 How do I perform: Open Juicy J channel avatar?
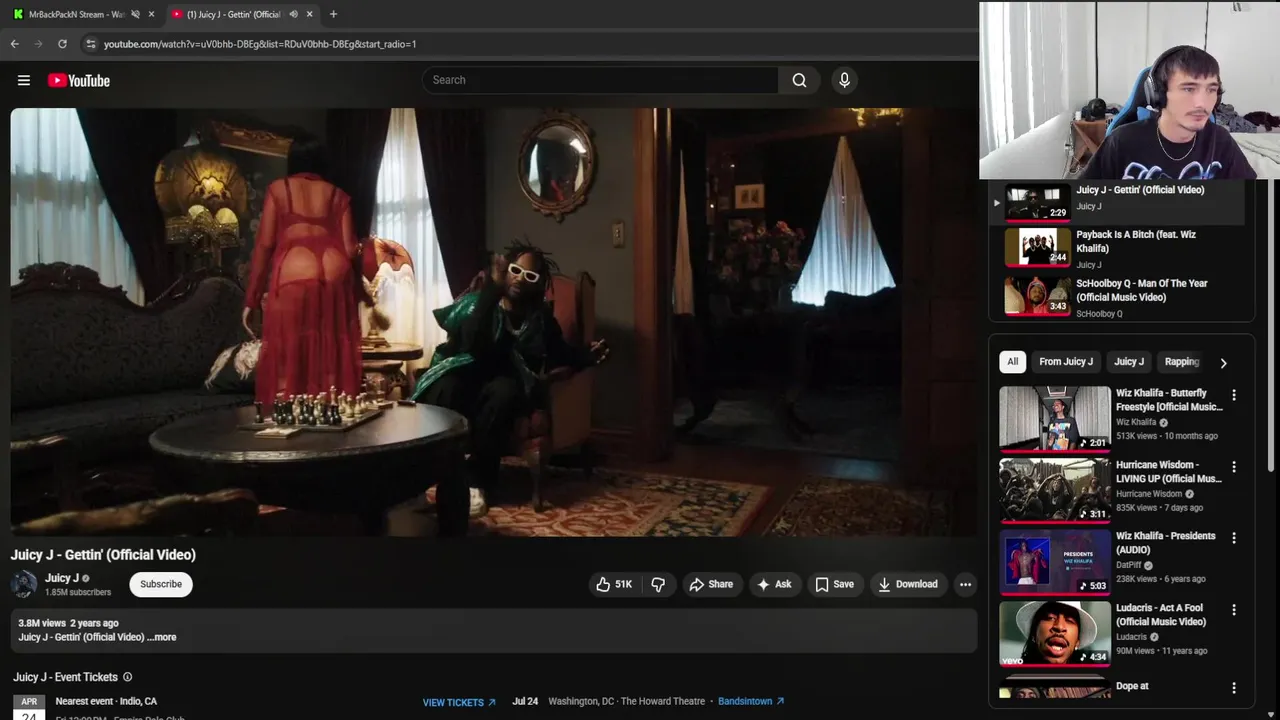tap(24, 584)
